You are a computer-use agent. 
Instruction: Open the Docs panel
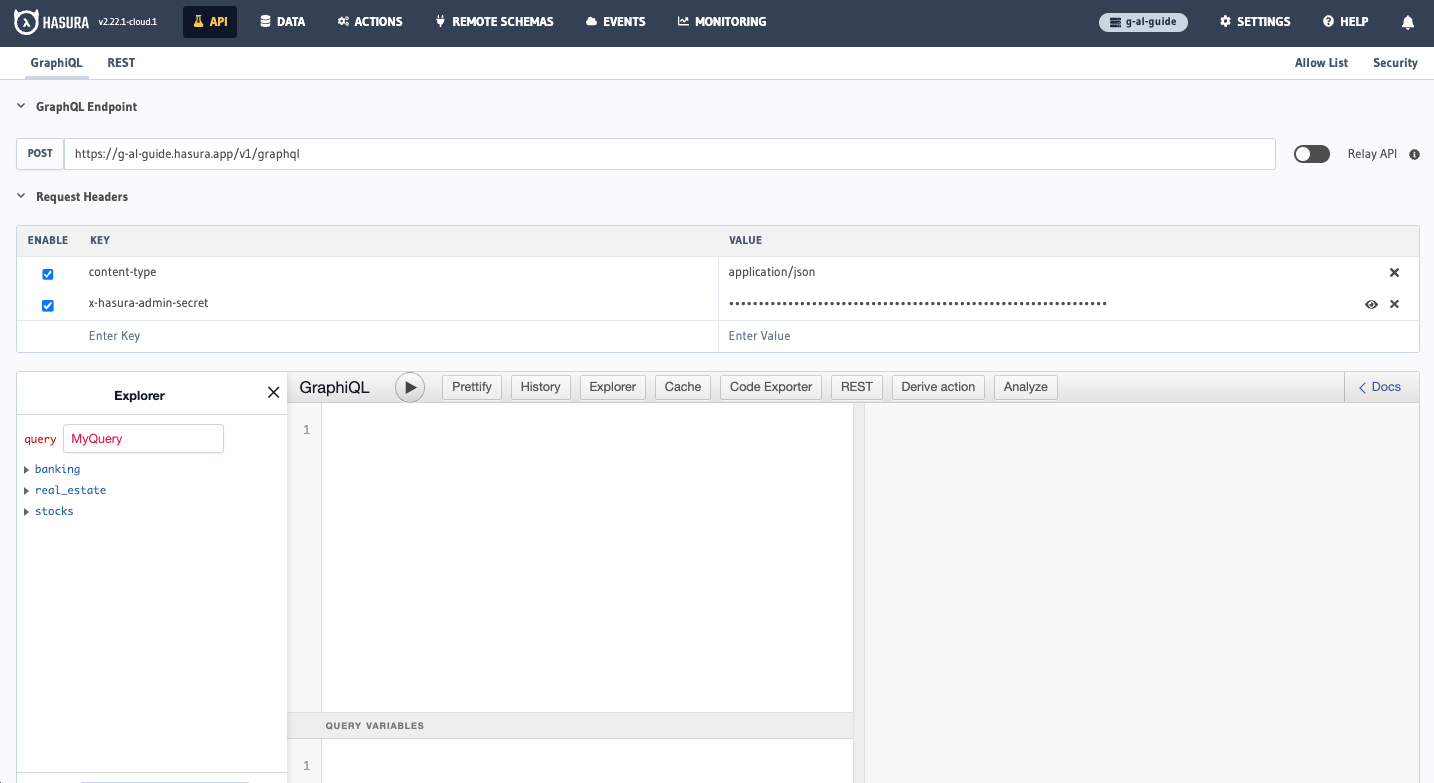pos(1380,387)
